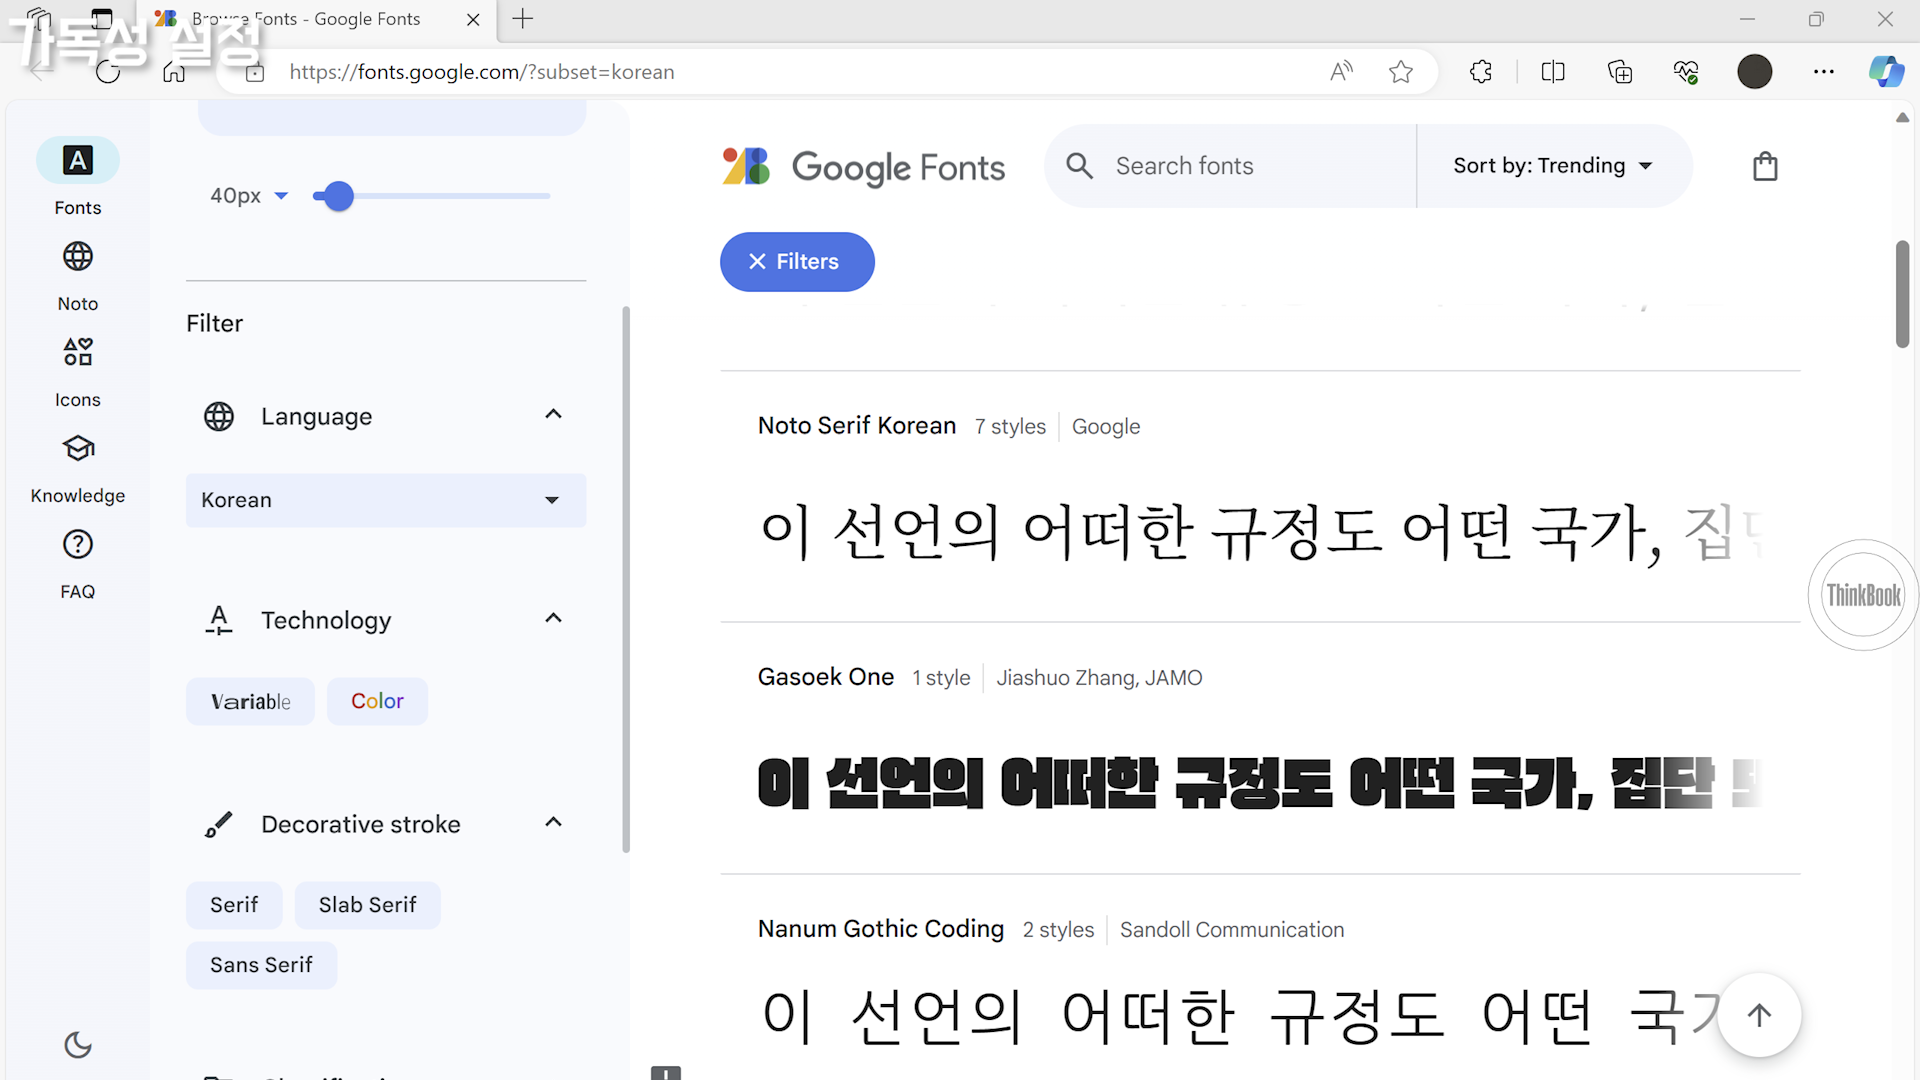Open the Korean language dropdown

click(386, 500)
